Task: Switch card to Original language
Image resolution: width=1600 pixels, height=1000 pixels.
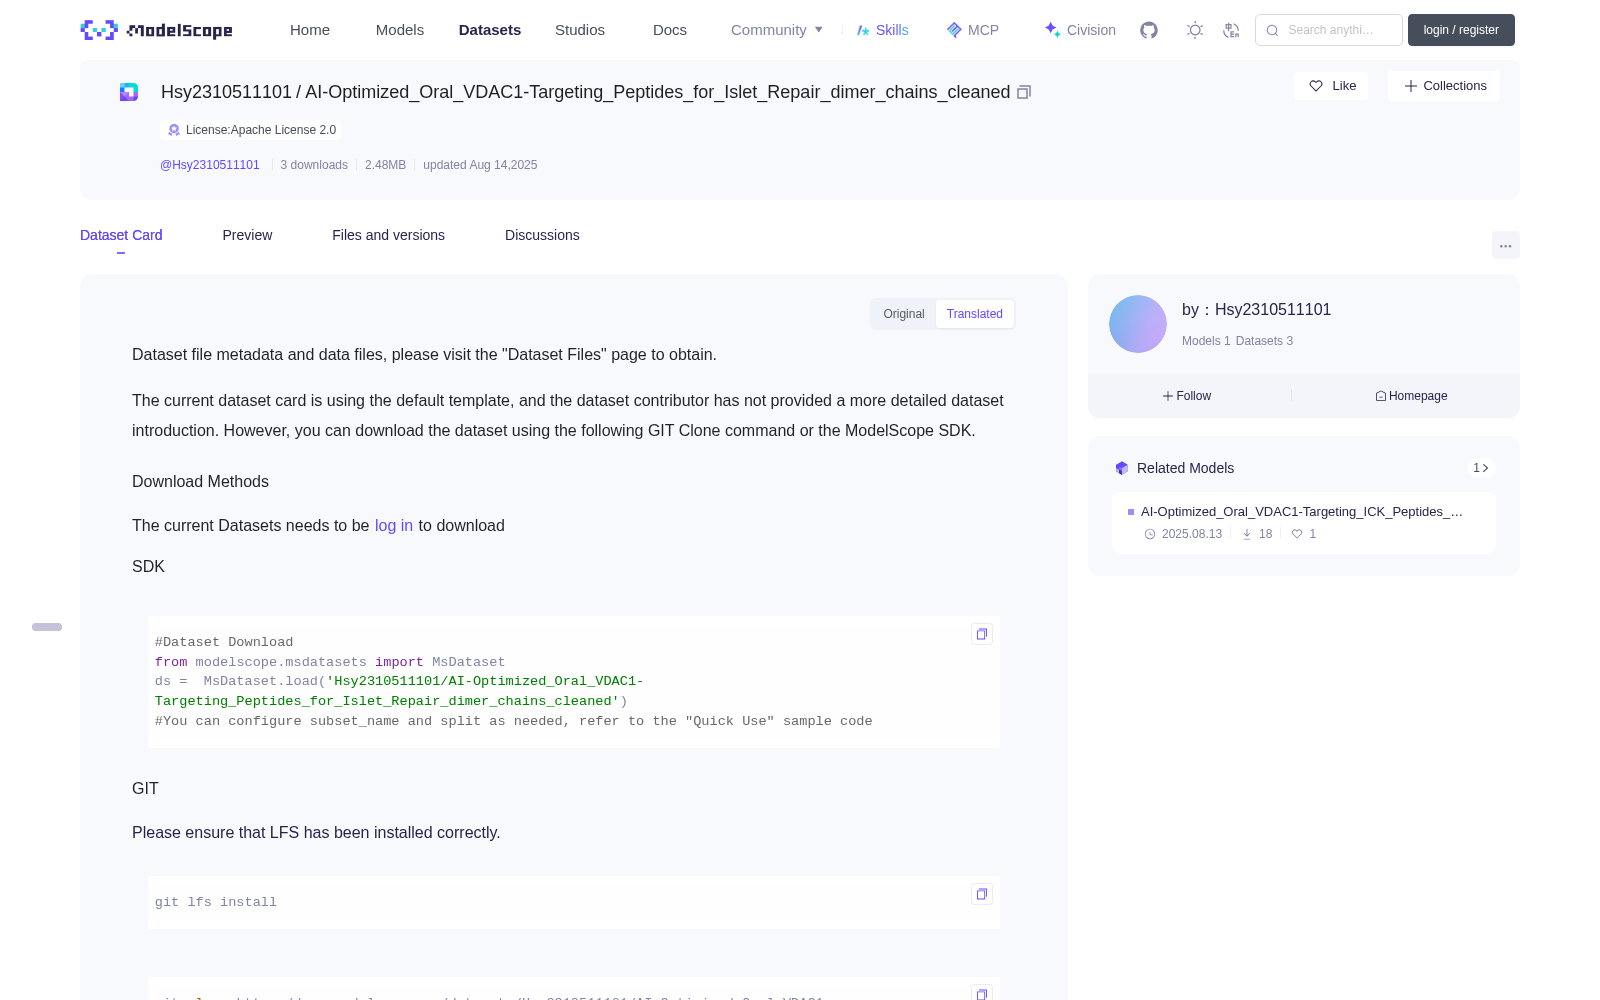Action: (x=904, y=314)
